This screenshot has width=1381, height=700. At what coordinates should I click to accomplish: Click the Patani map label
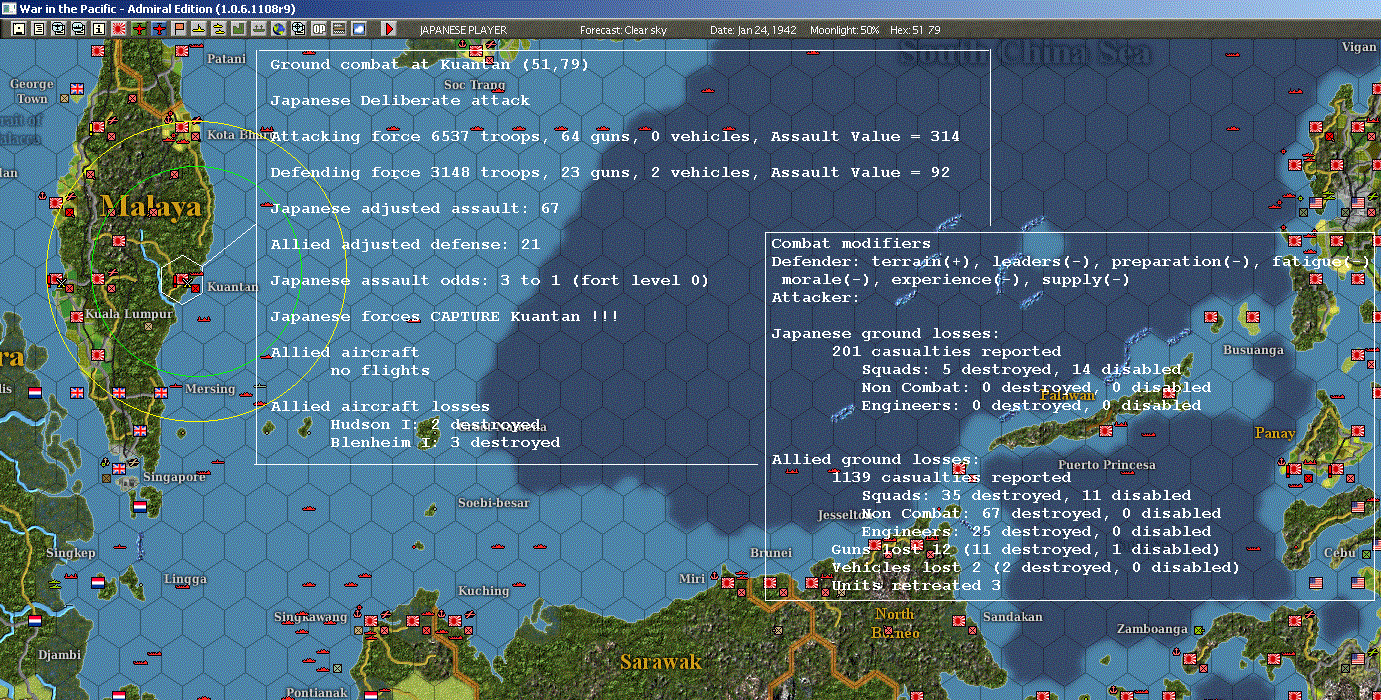(x=227, y=59)
